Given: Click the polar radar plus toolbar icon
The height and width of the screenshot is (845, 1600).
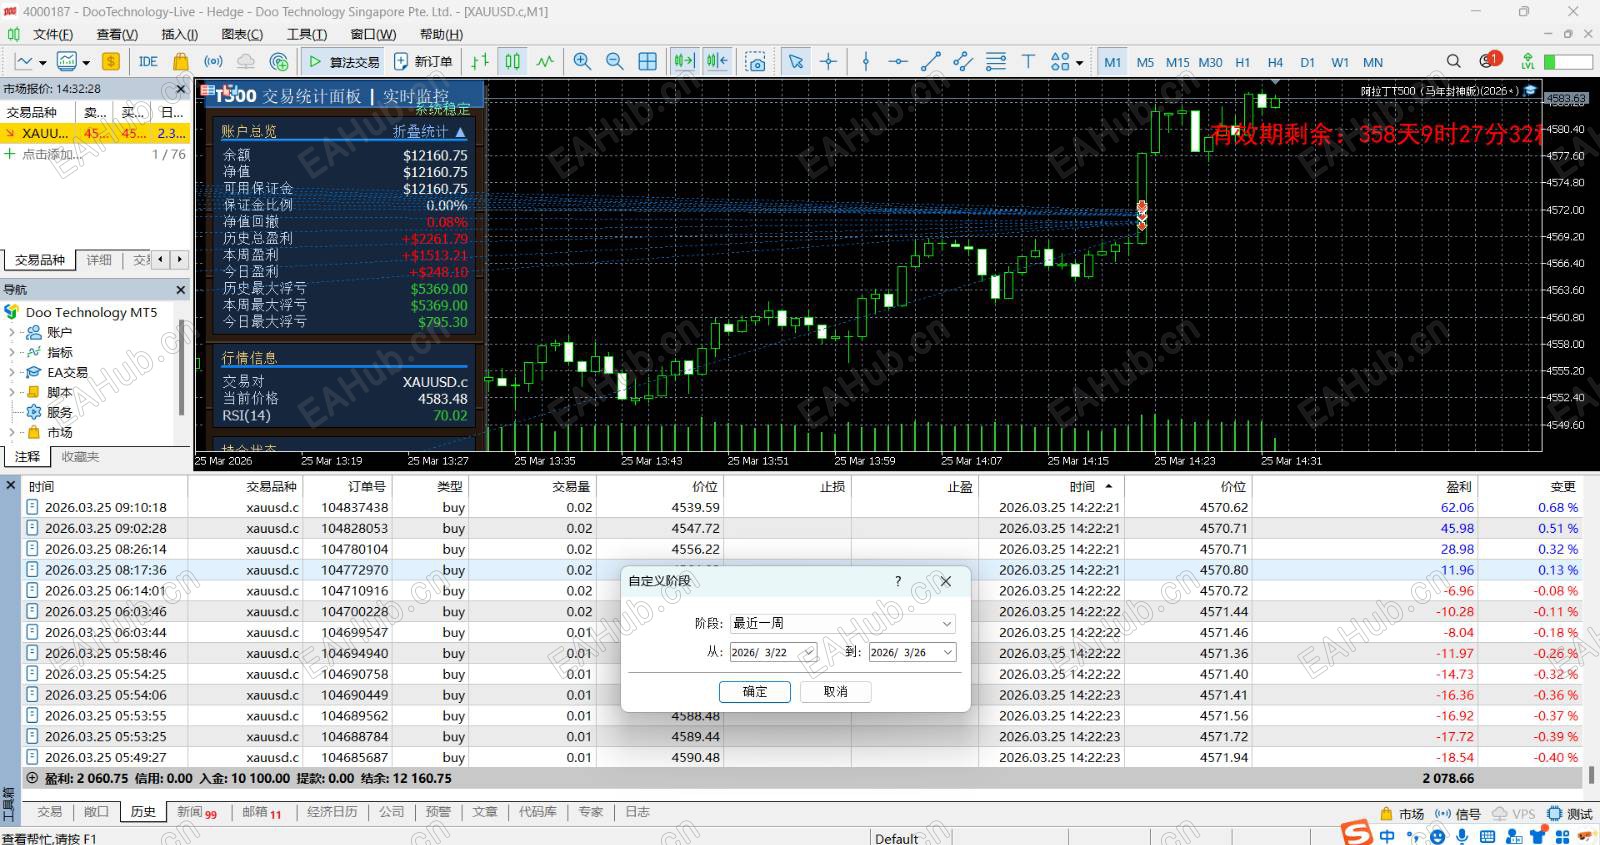Looking at the screenshot, I should pos(279,62).
